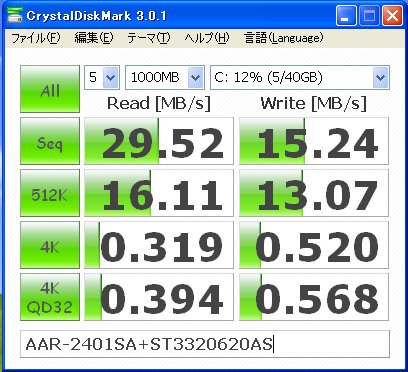The height and width of the screenshot is (372, 408).
Task: Start the 4K benchmark test
Action: (x=50, y=245)
